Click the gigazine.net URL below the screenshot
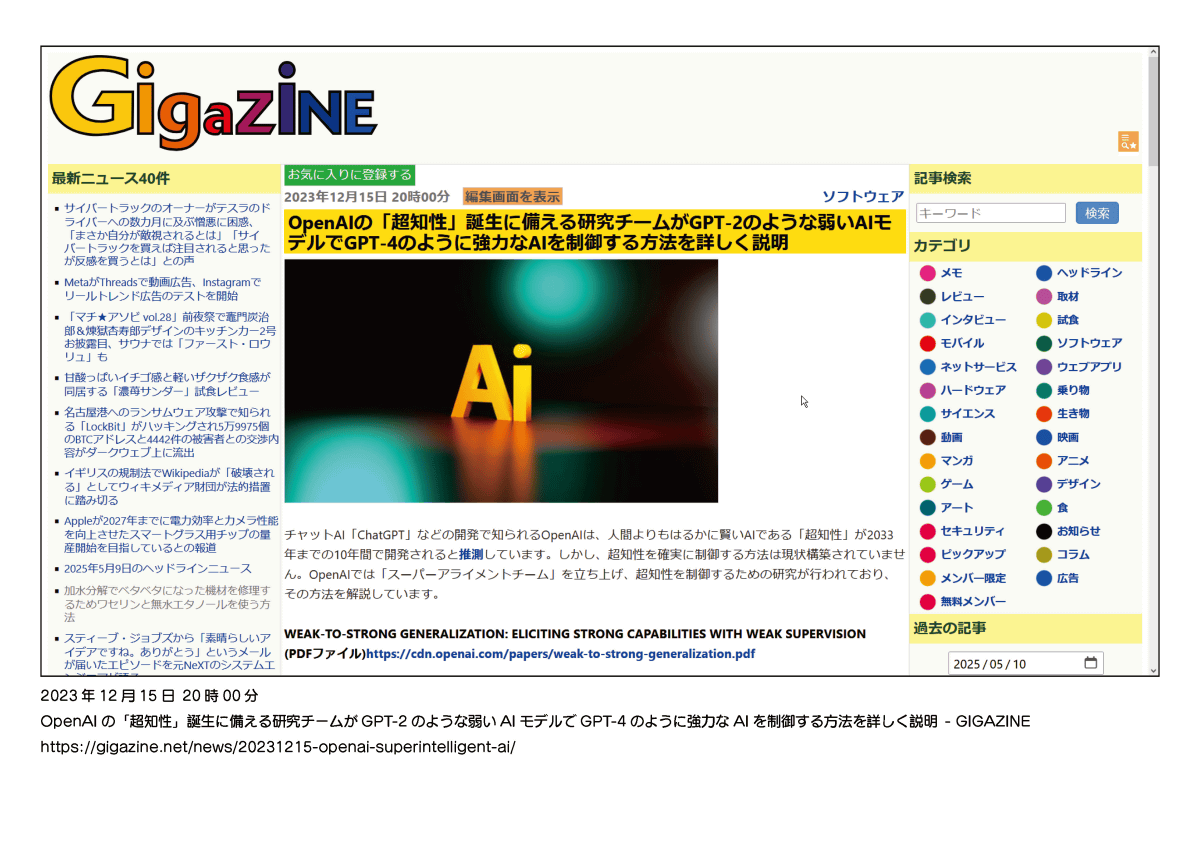Screen dimensions: 1200x849 [x=278, y=747]
